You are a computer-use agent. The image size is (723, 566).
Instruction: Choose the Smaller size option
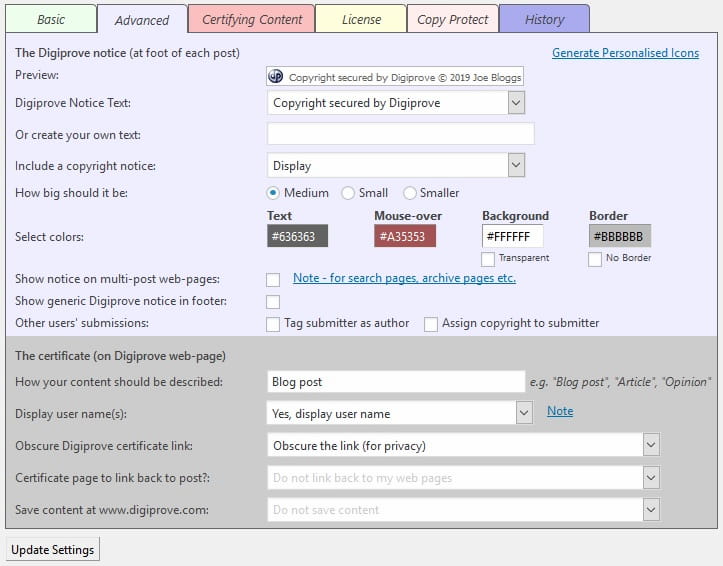pos(409,193)
